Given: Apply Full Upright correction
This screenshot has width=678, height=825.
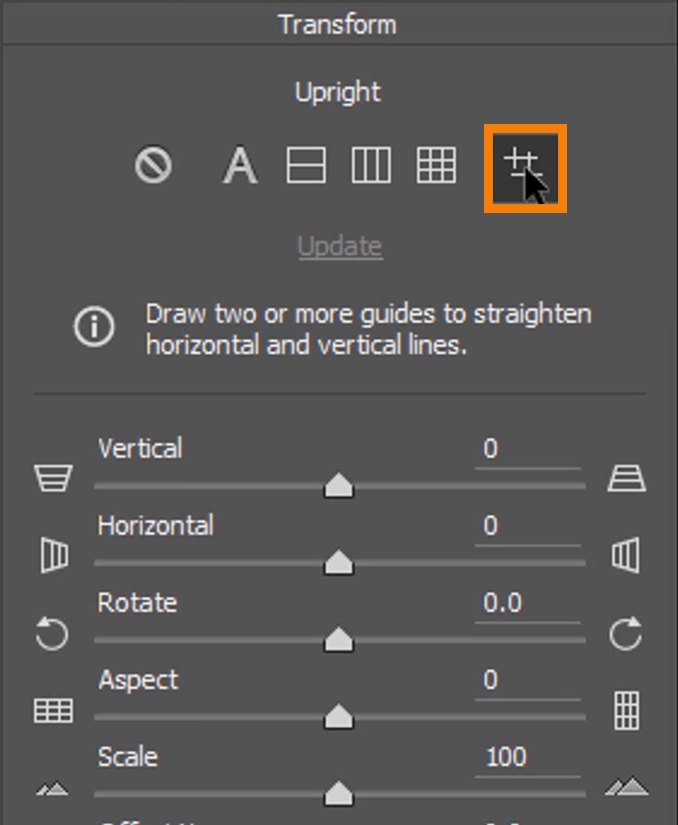Looking at the screenshot, I should pos(436,165).
